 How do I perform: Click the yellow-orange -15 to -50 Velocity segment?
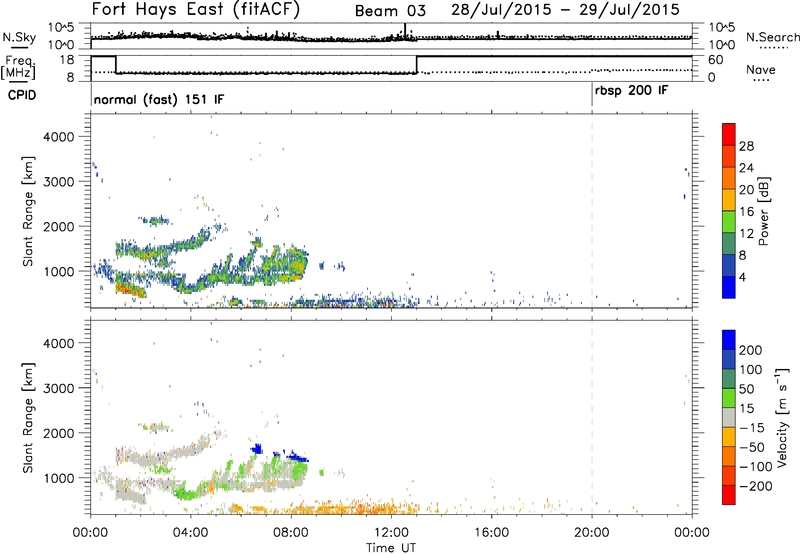[x=729, y=437]
